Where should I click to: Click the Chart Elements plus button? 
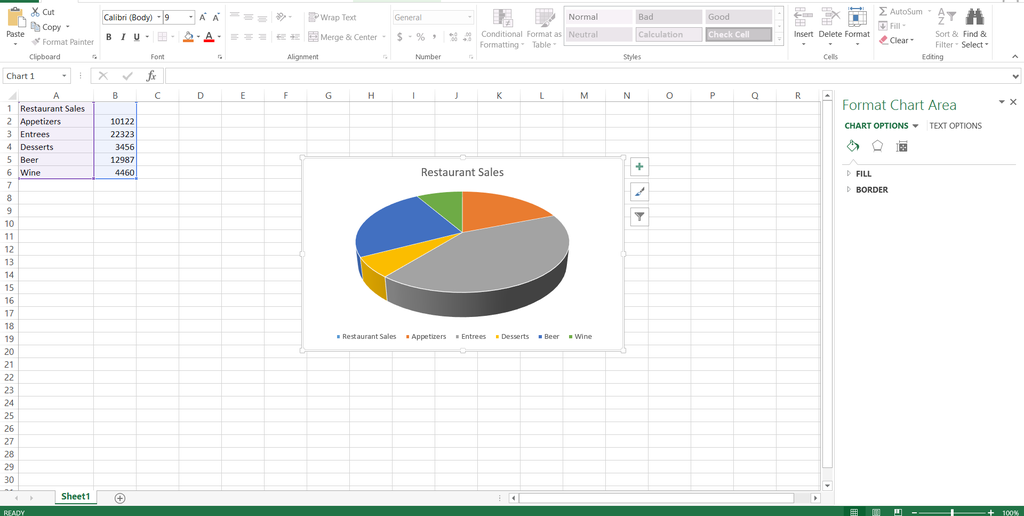(639, 167)
